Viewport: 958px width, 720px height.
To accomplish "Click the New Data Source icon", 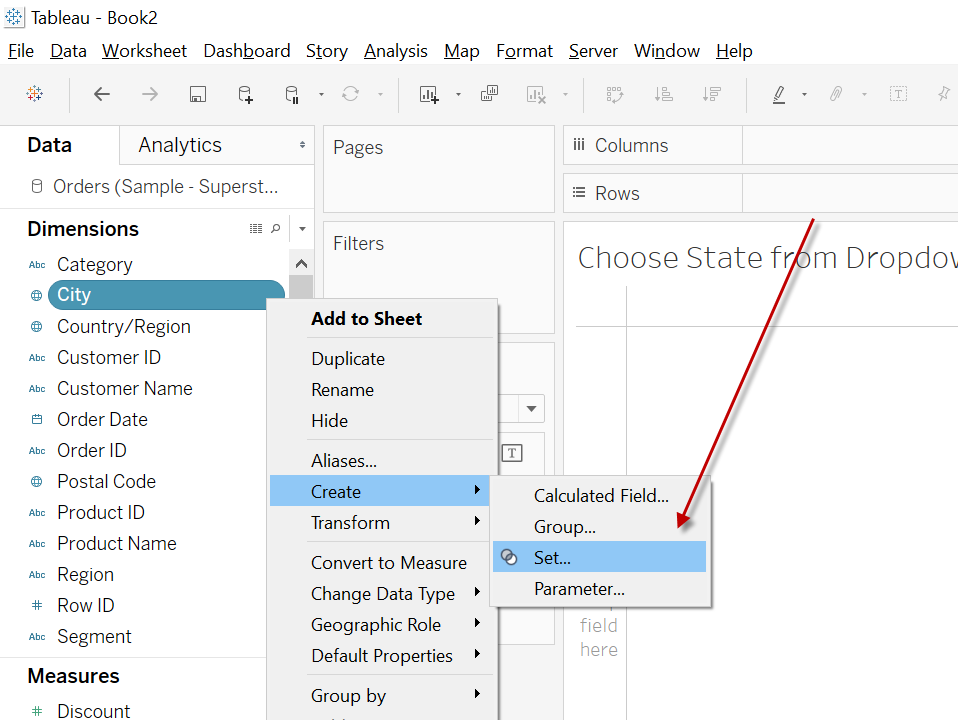I will coord(245,94).
